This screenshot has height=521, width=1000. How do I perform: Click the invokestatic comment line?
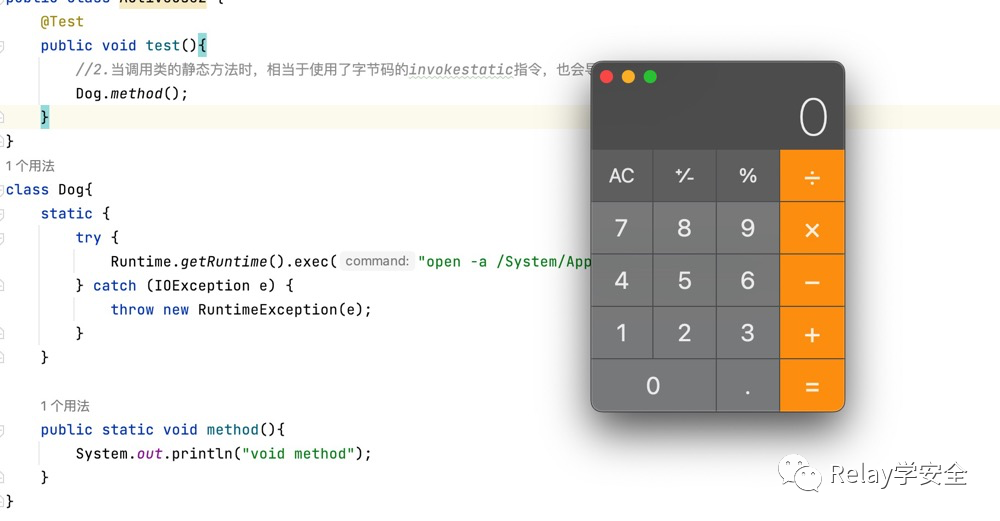point(333,70)
